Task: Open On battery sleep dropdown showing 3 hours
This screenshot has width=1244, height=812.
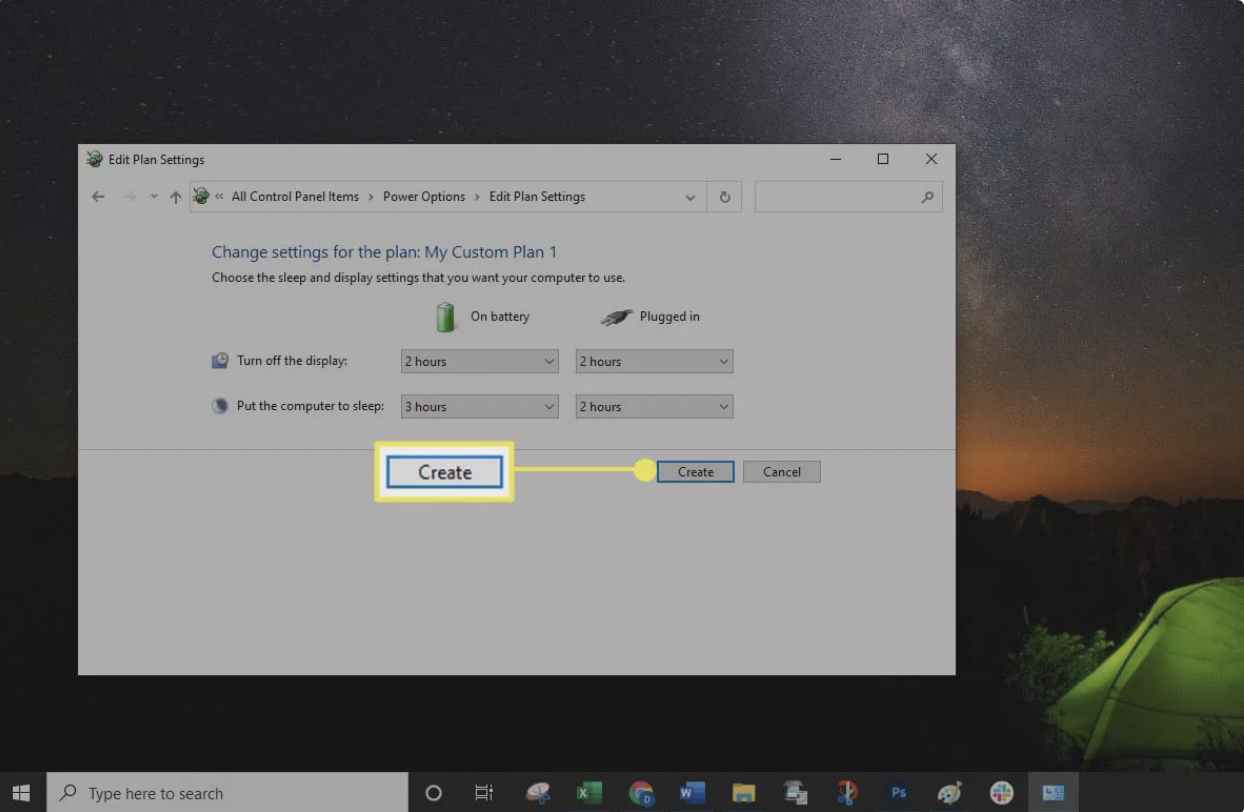Action: pyautogui.click(x=479, y=406)
